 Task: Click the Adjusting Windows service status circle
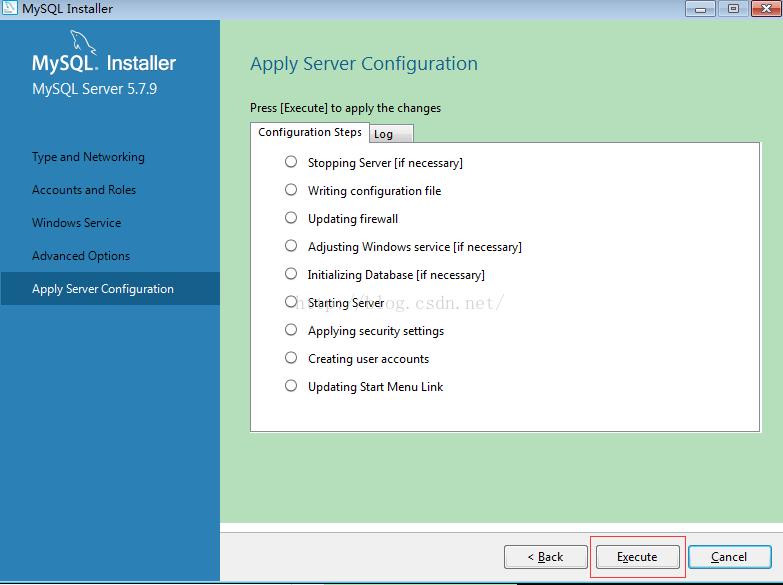click(291, 246)
